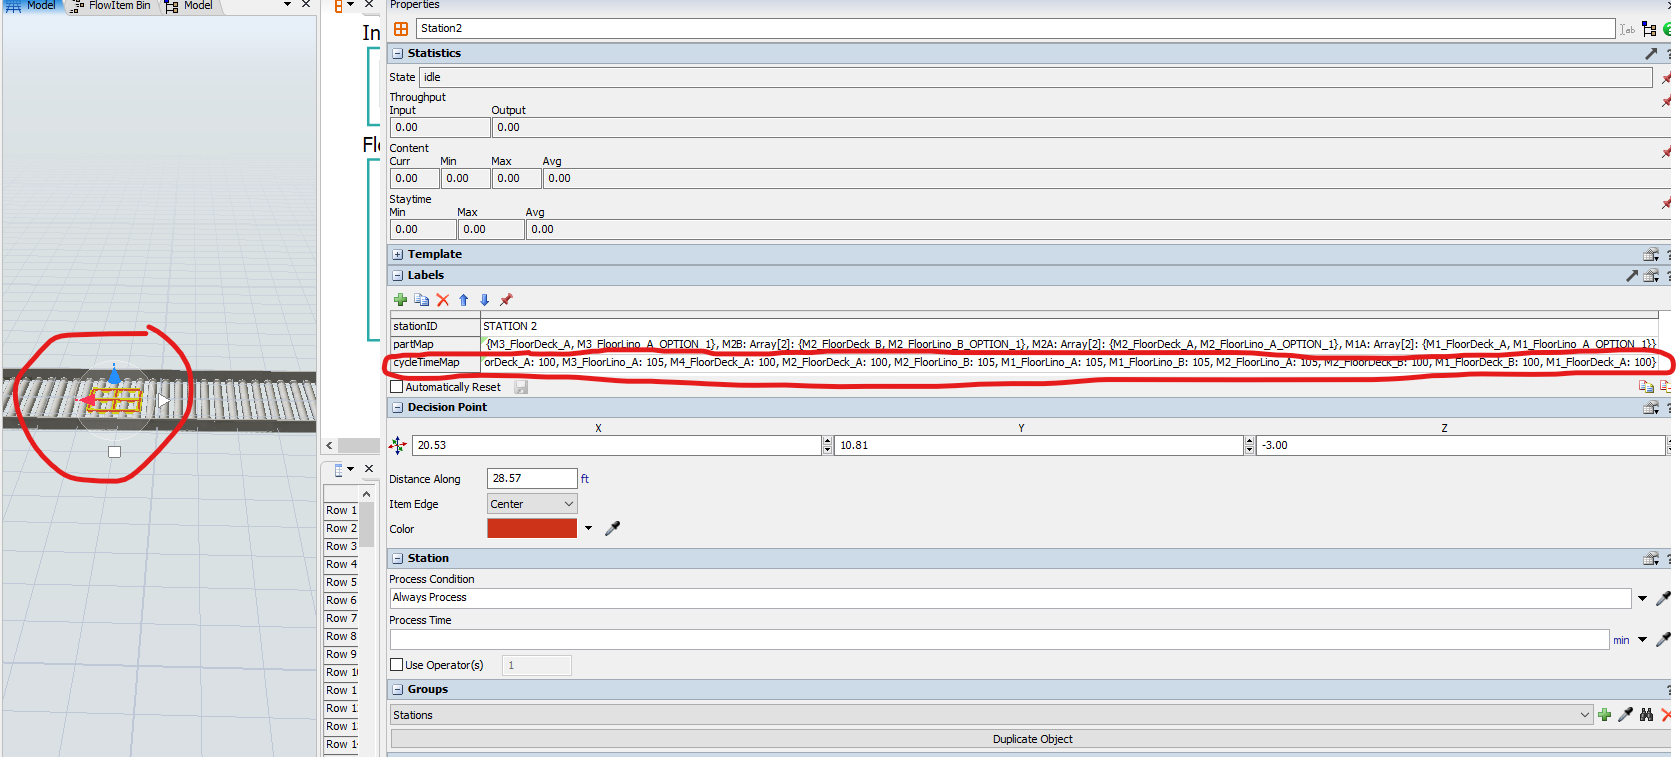Enable Automatically Reset checkbox
Image resolution: width=1677 pixels, height=757 pixels.
click(397, 387)
